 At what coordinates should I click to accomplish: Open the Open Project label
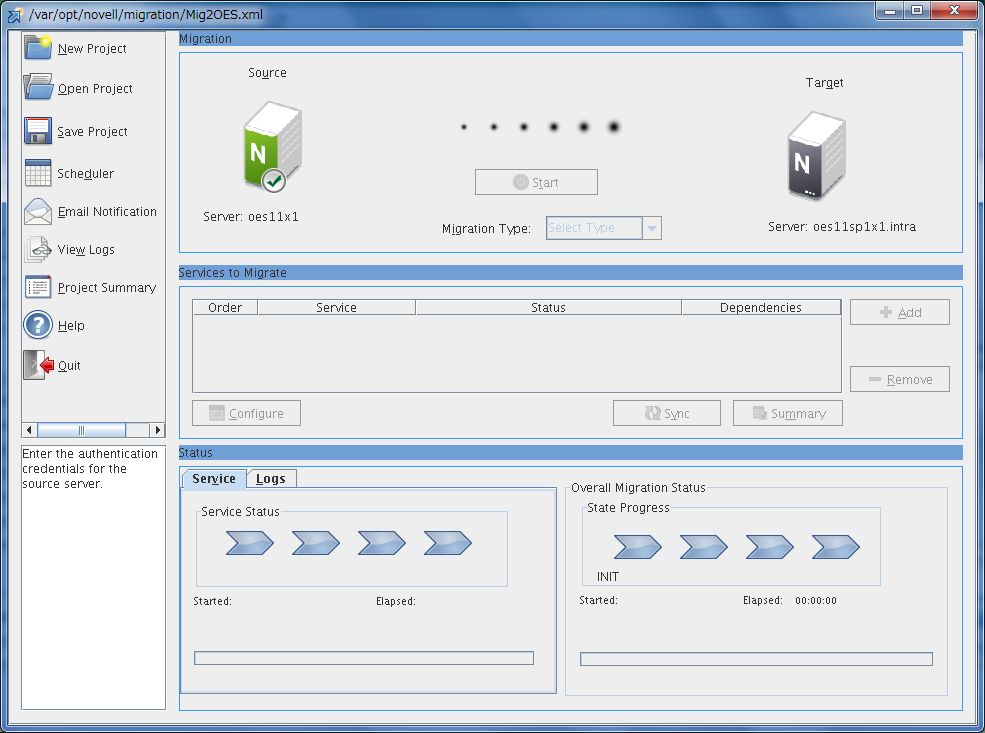(x=95, y=89)
